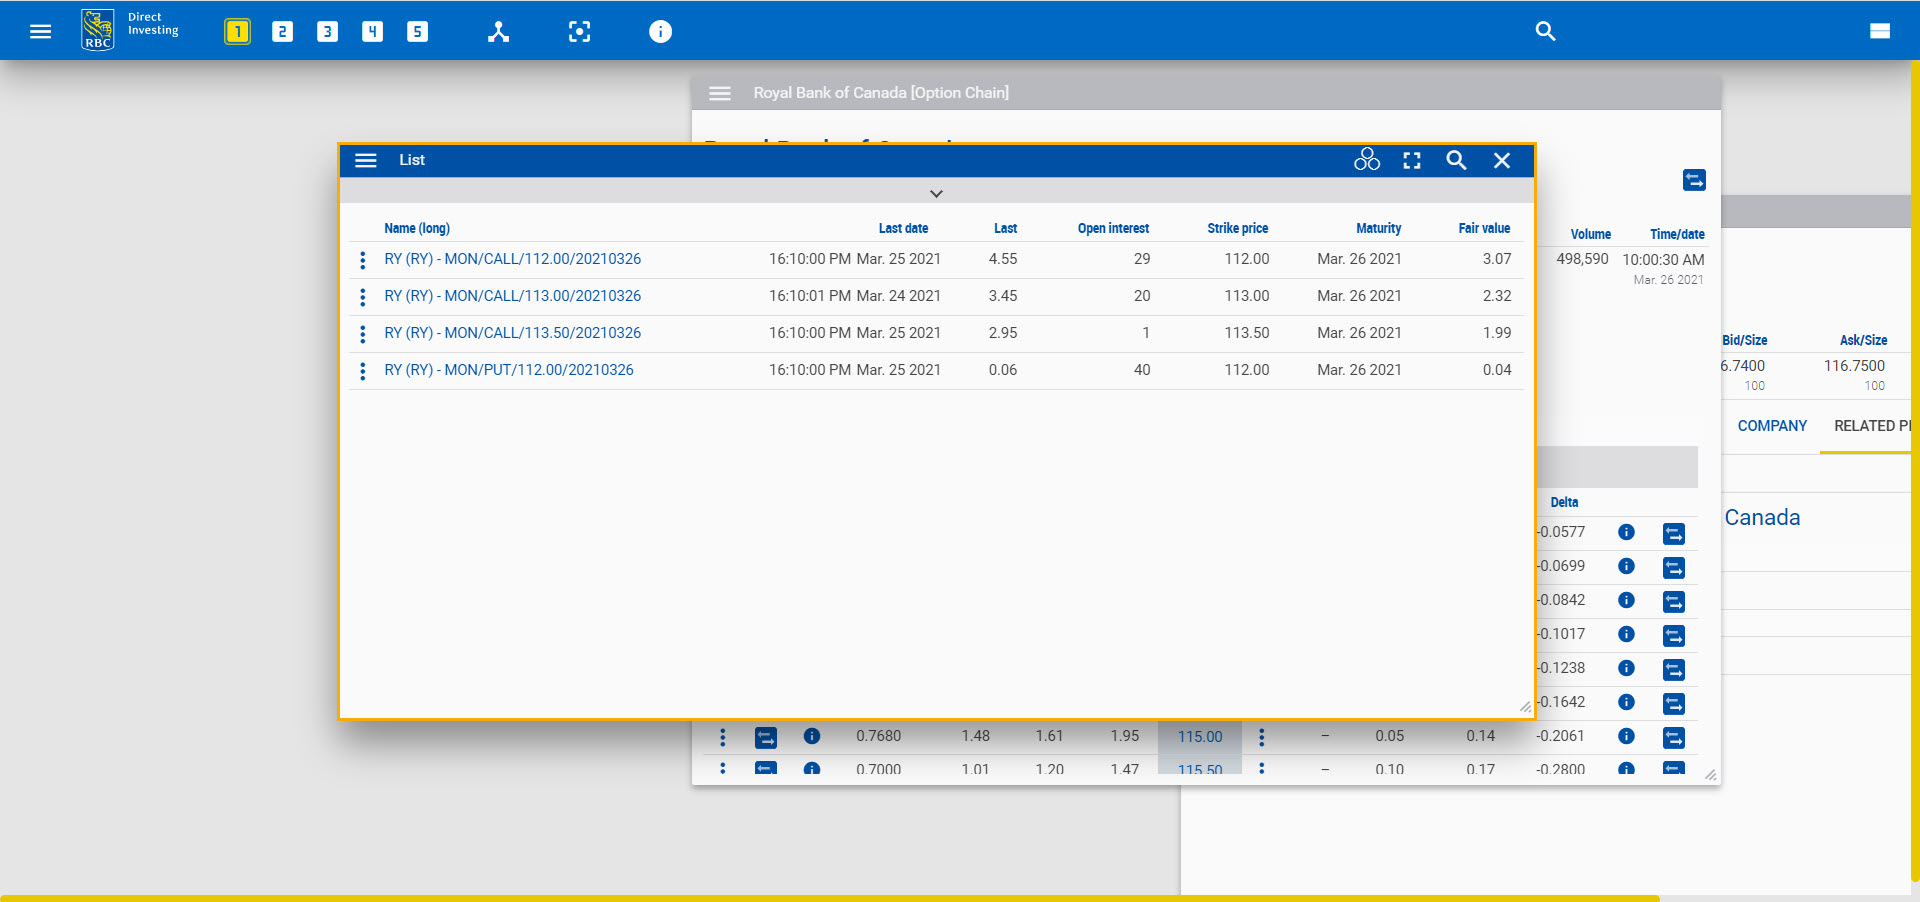Image resolution: width=1920 pixels, height=902 pixels.
Task: Open the three-dot menu for MON/PUT/112.00
Action: tap(362, 370)
